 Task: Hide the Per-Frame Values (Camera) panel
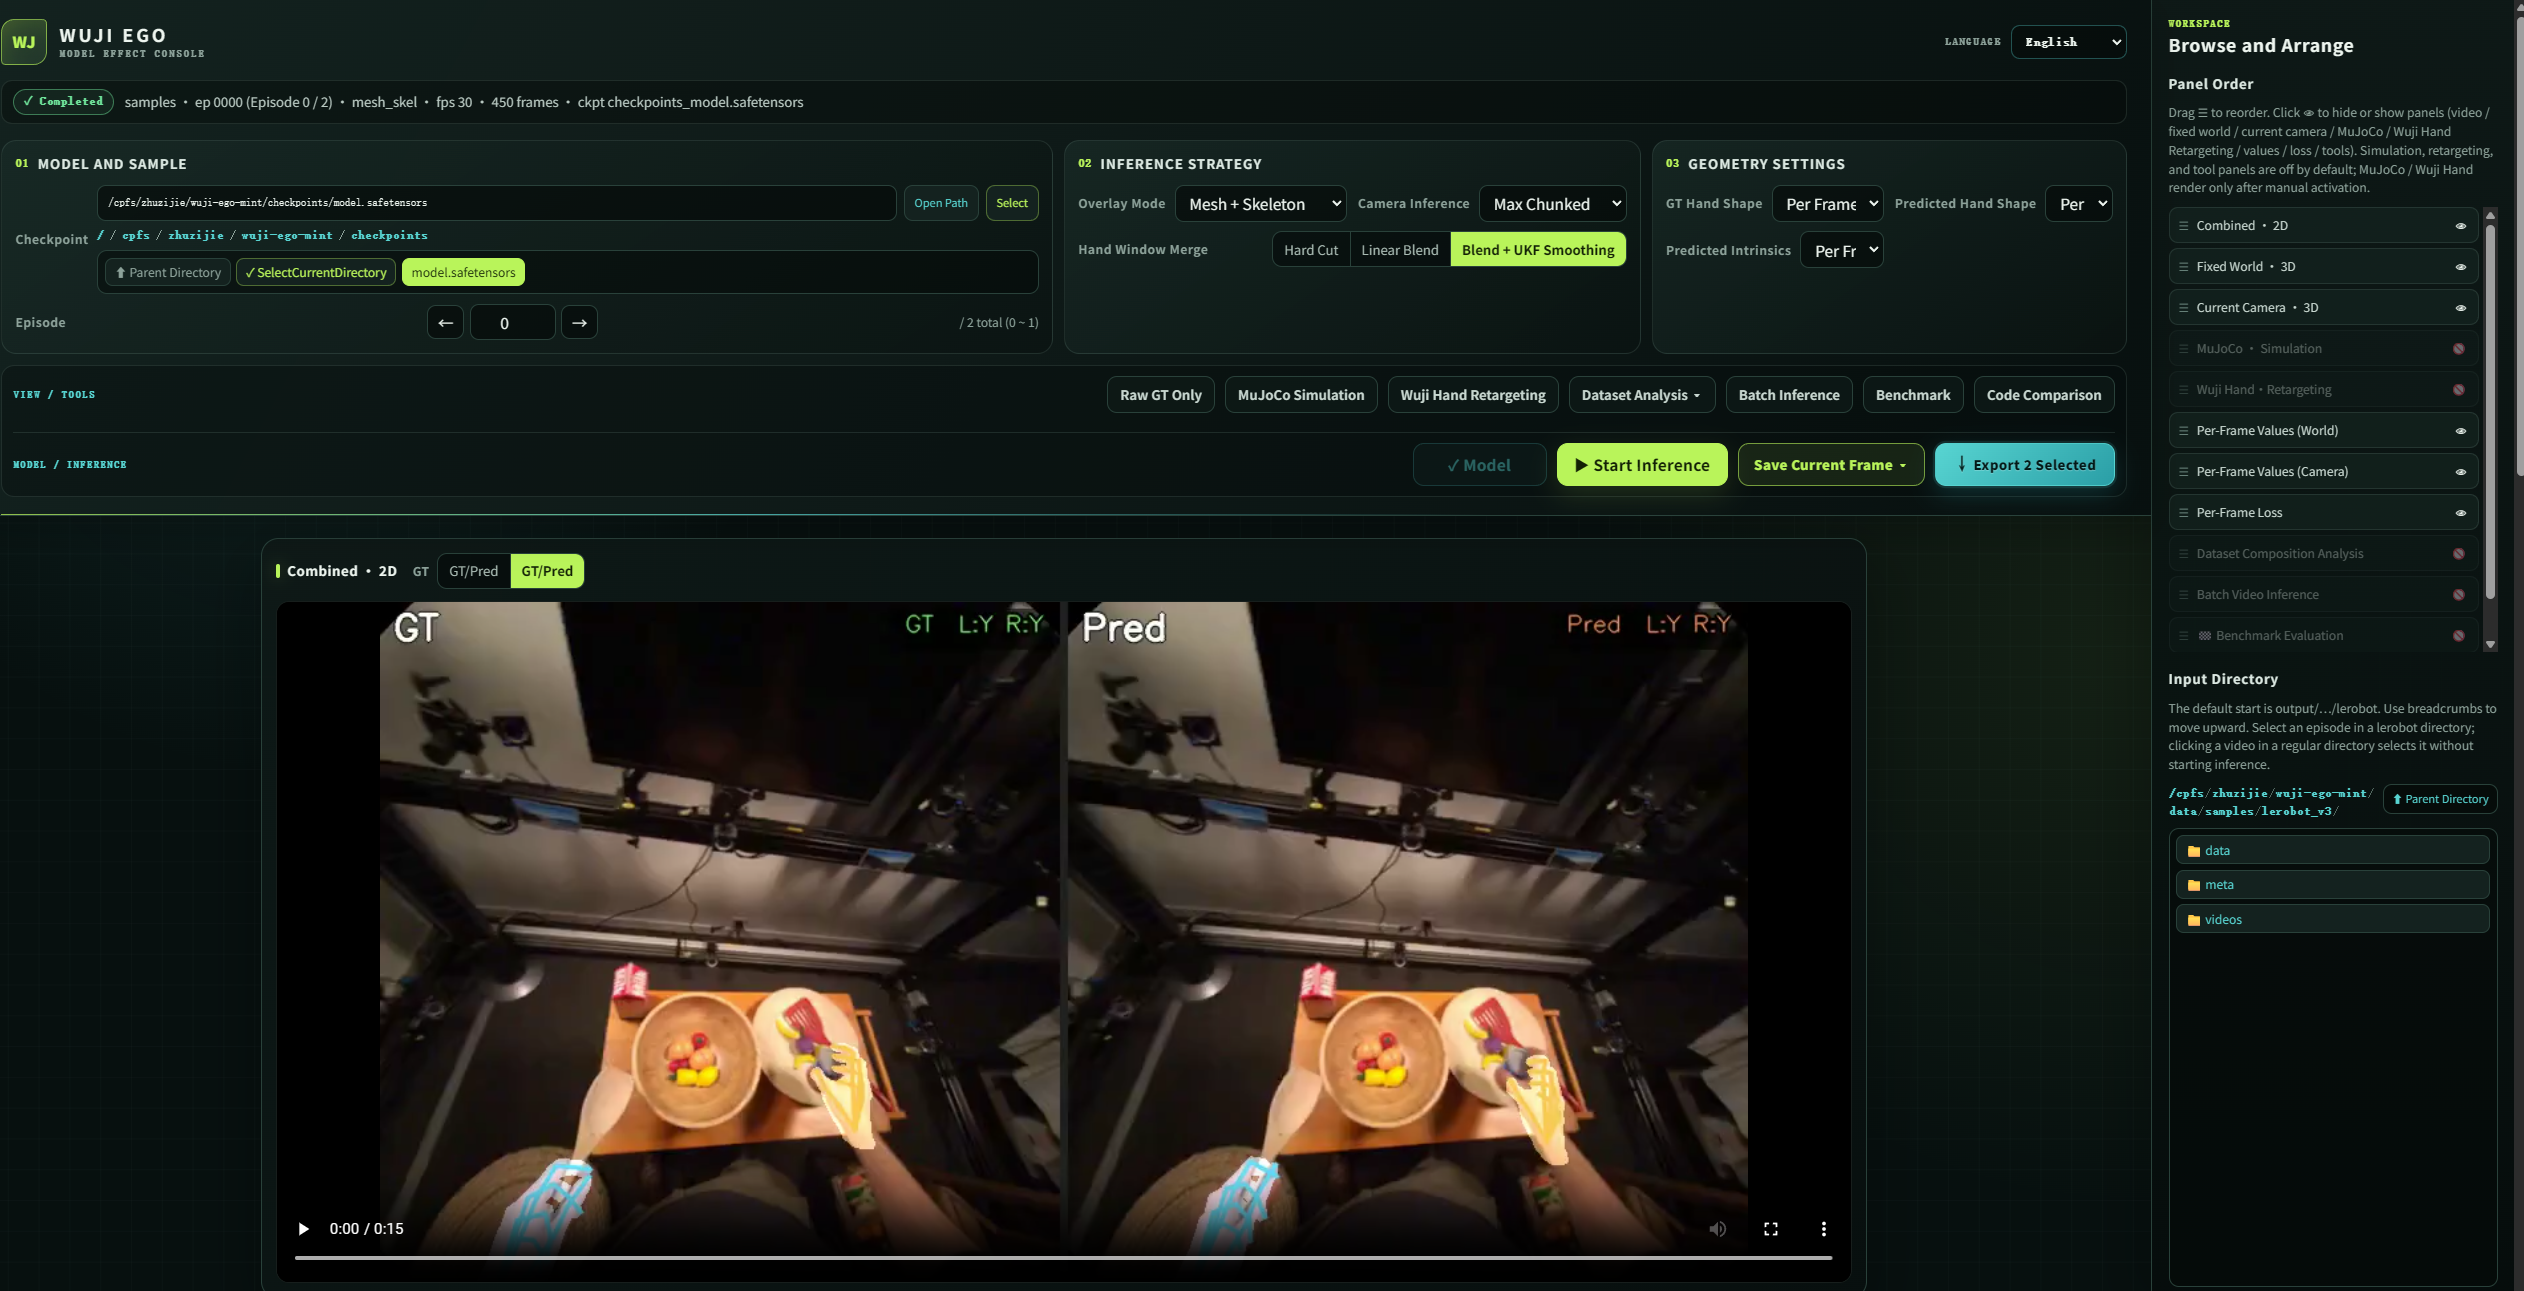[x=2461, y=472]
